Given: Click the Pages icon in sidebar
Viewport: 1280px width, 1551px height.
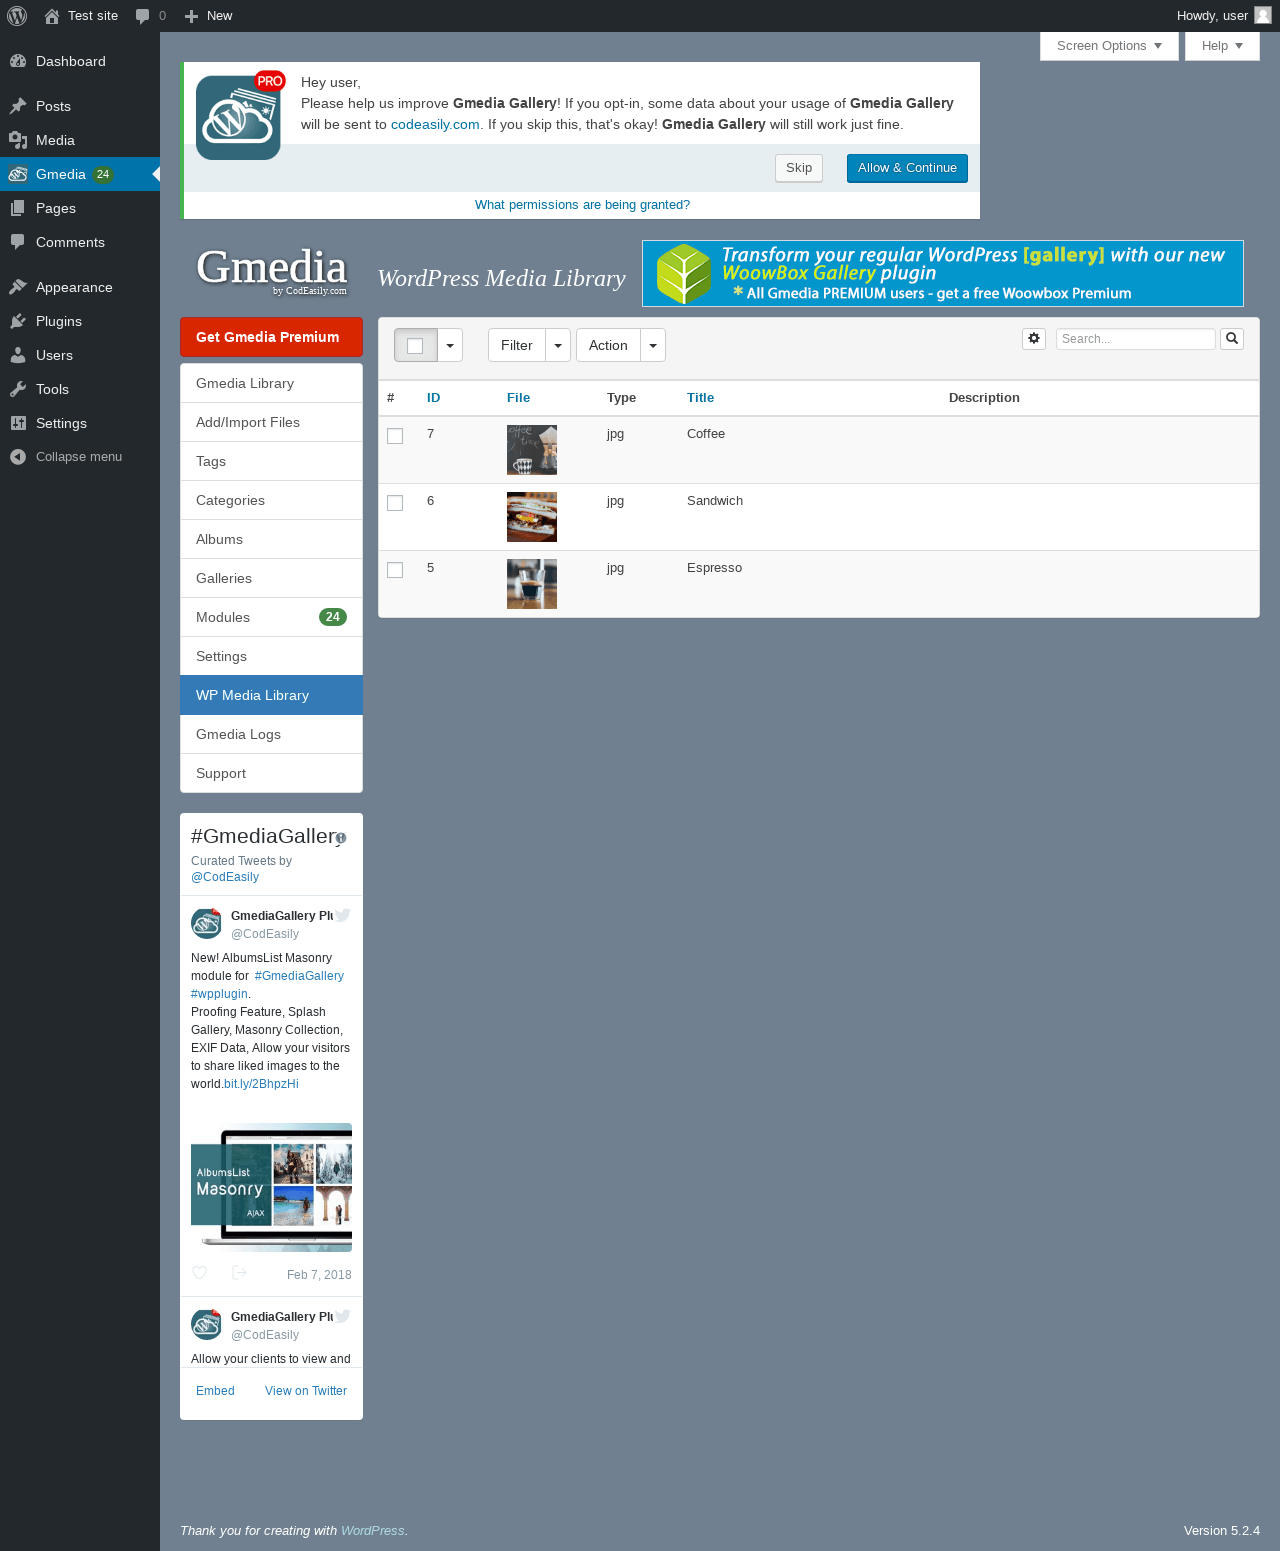Looking at the screenshot, I should pyautogui.click(x=18, y=208).
